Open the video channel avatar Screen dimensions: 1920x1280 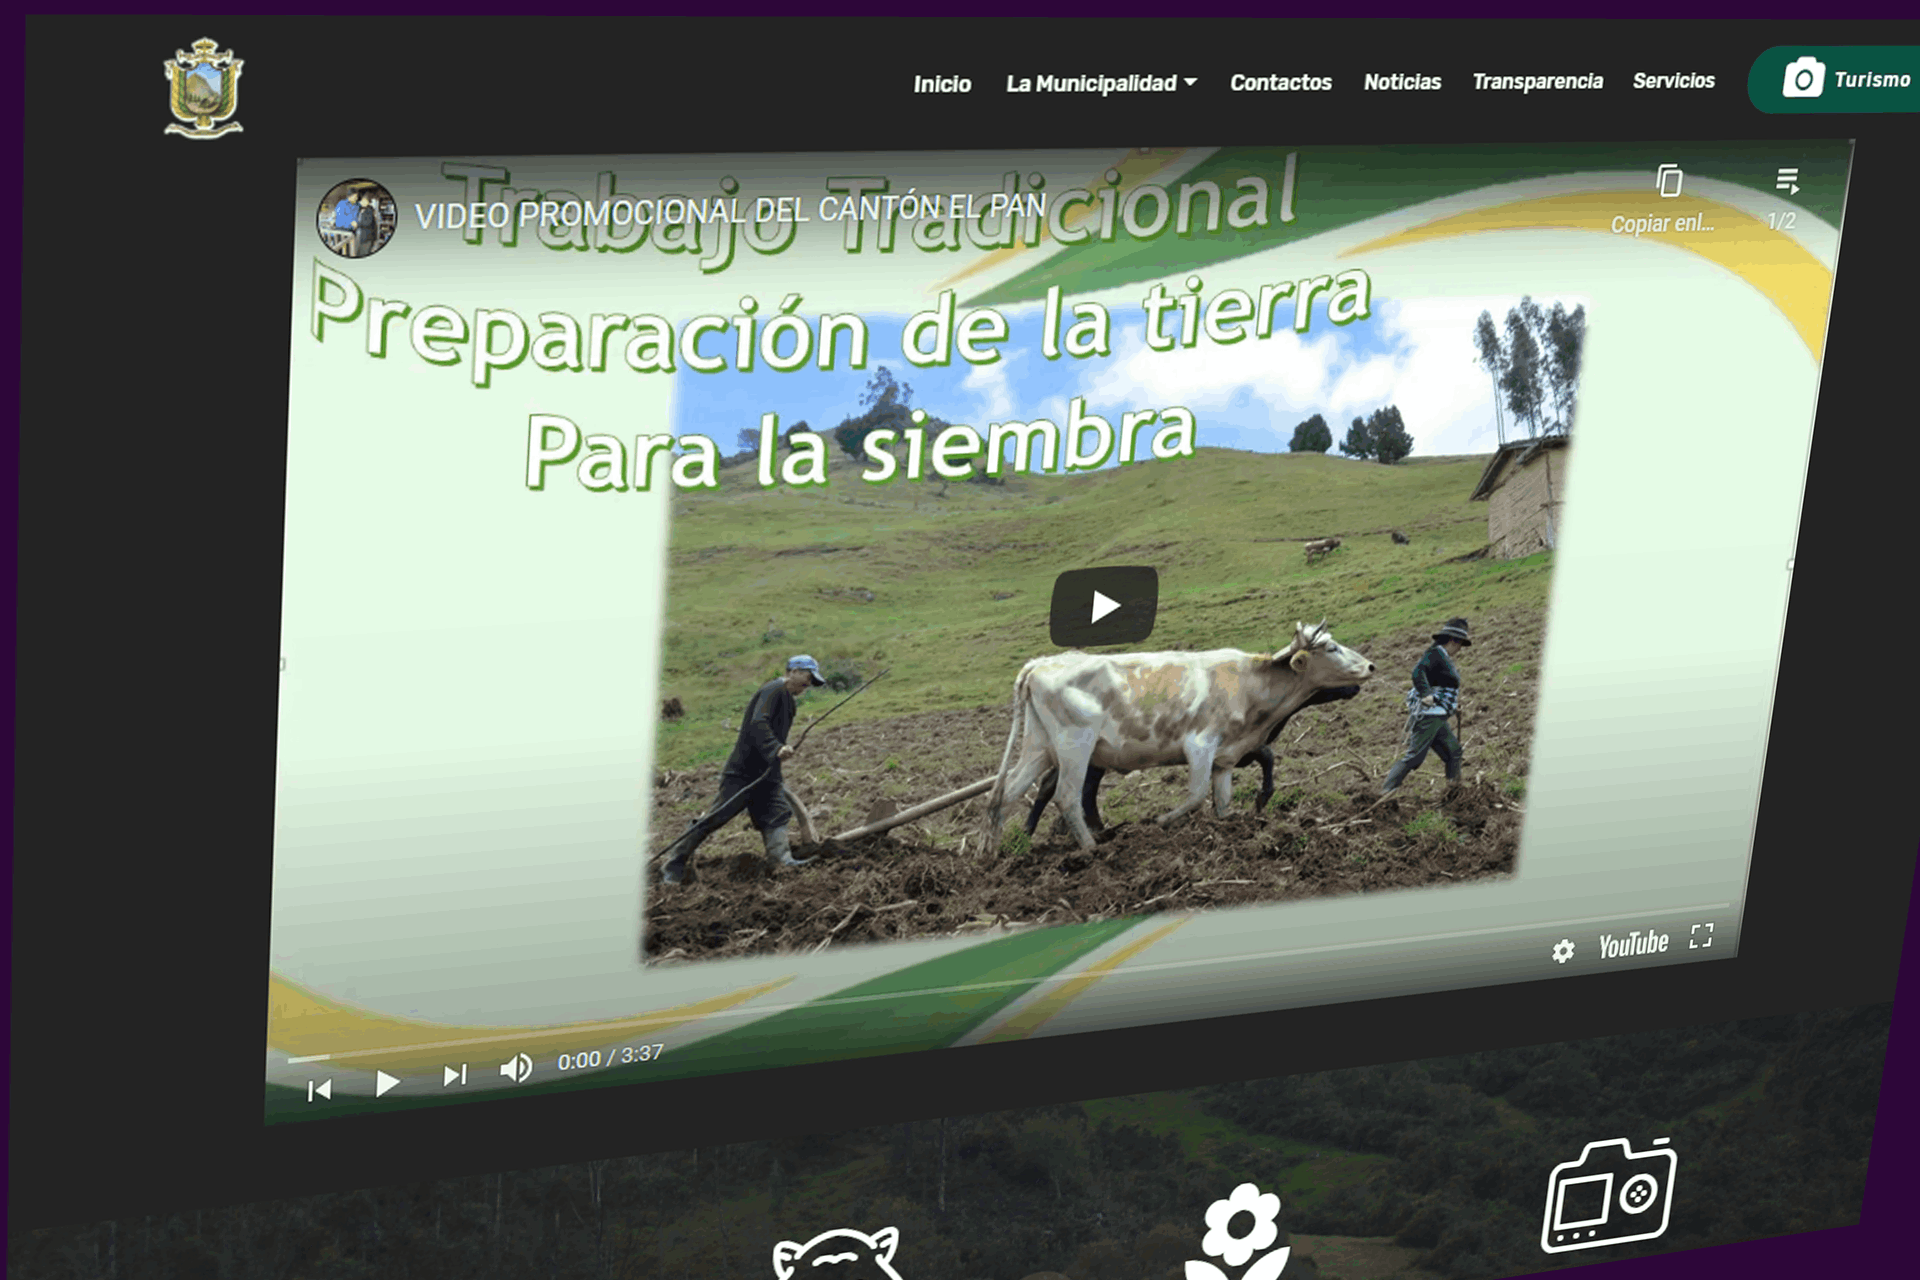point(356,218)
